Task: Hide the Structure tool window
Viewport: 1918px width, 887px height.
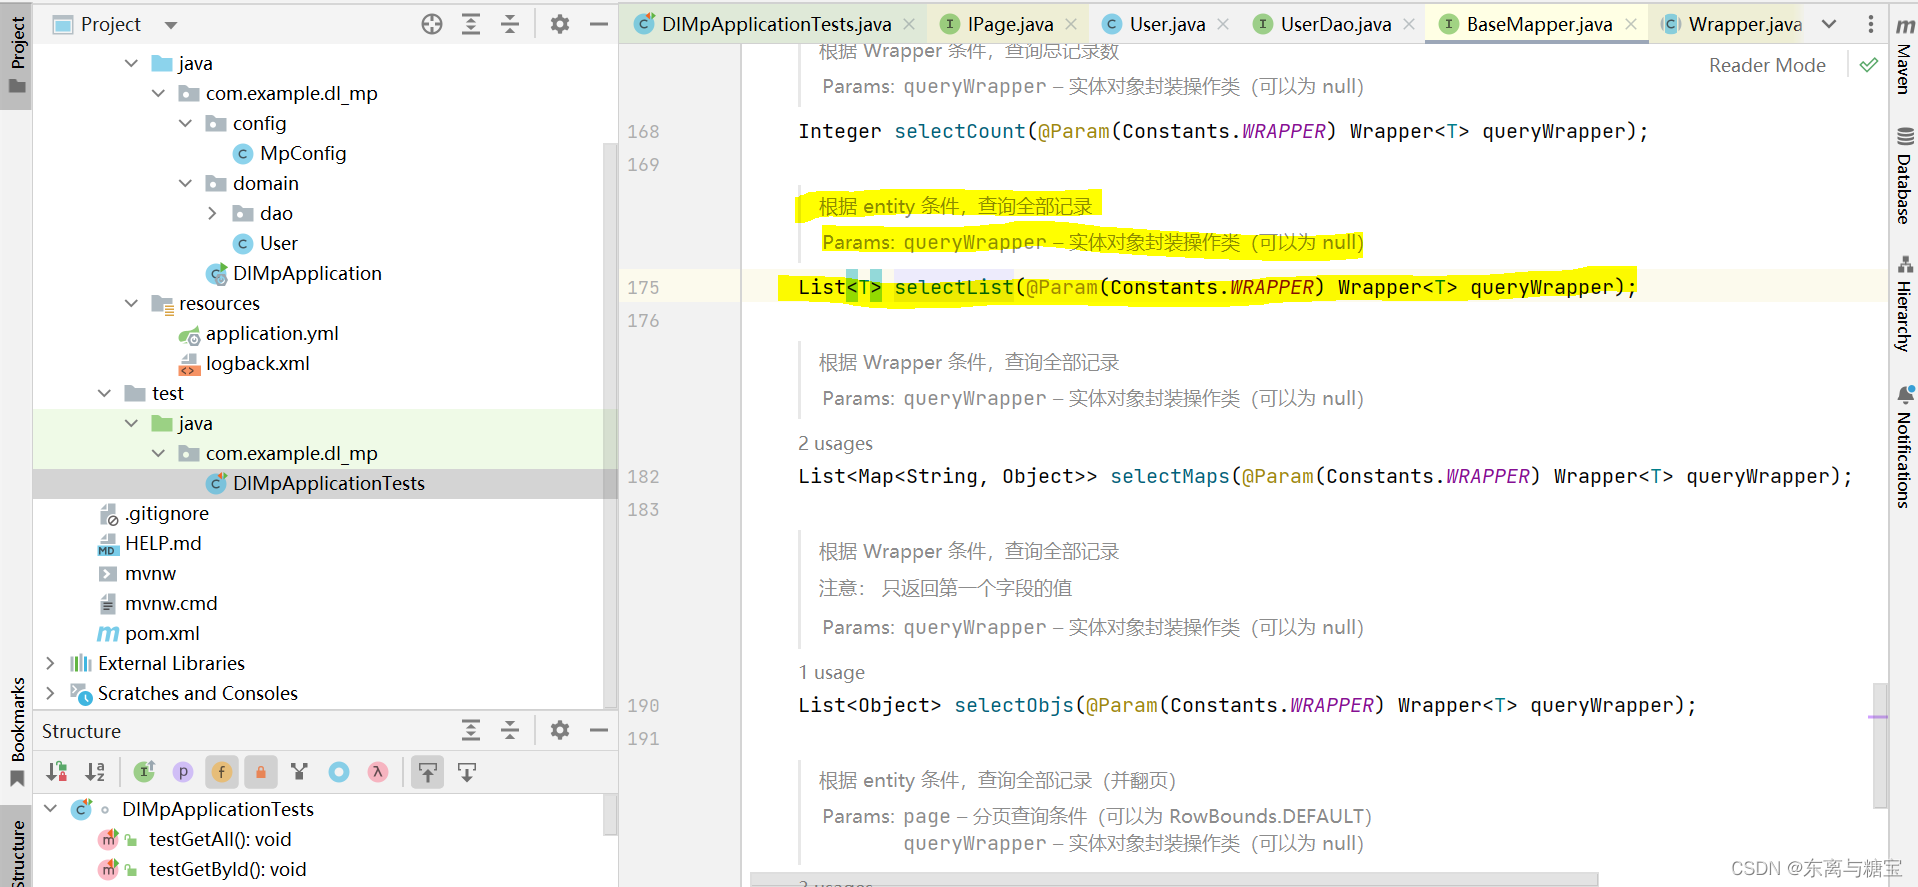Action: [599, 731]
